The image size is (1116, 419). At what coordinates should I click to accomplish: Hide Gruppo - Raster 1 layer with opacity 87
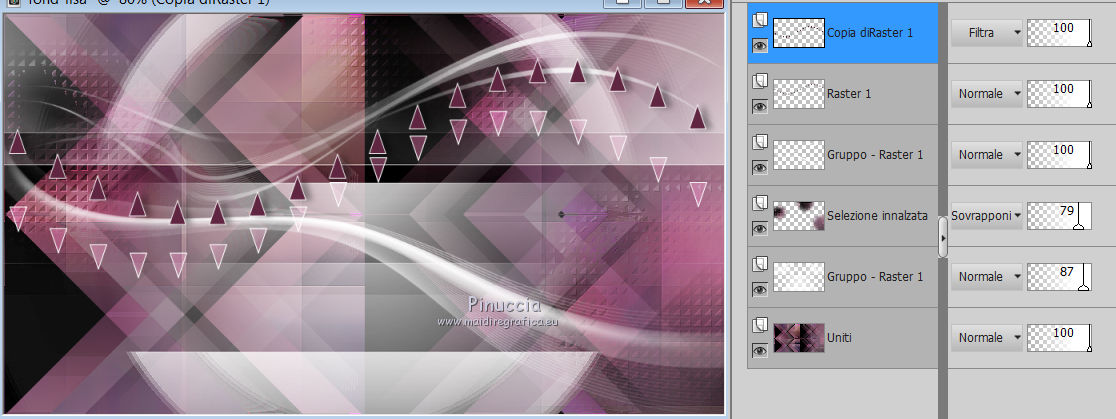tap(760, 290)
